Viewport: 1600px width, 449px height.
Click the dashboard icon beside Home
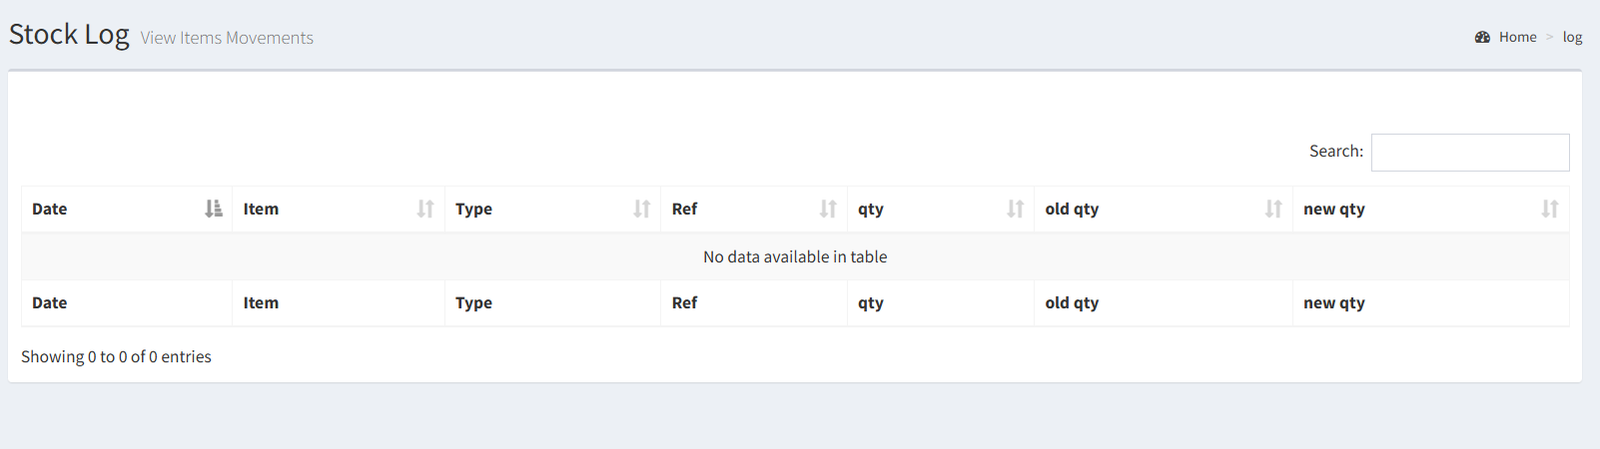[1482, 37]
